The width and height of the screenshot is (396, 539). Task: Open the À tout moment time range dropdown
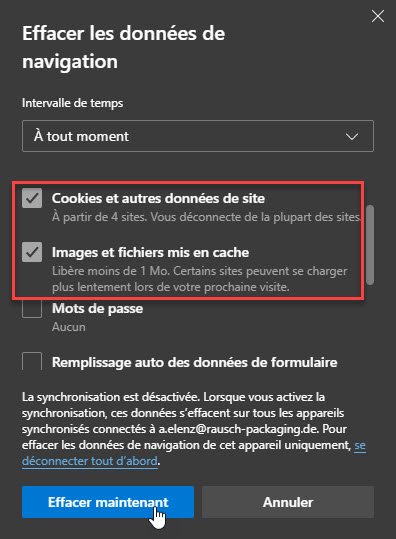(x=198, y=136)
